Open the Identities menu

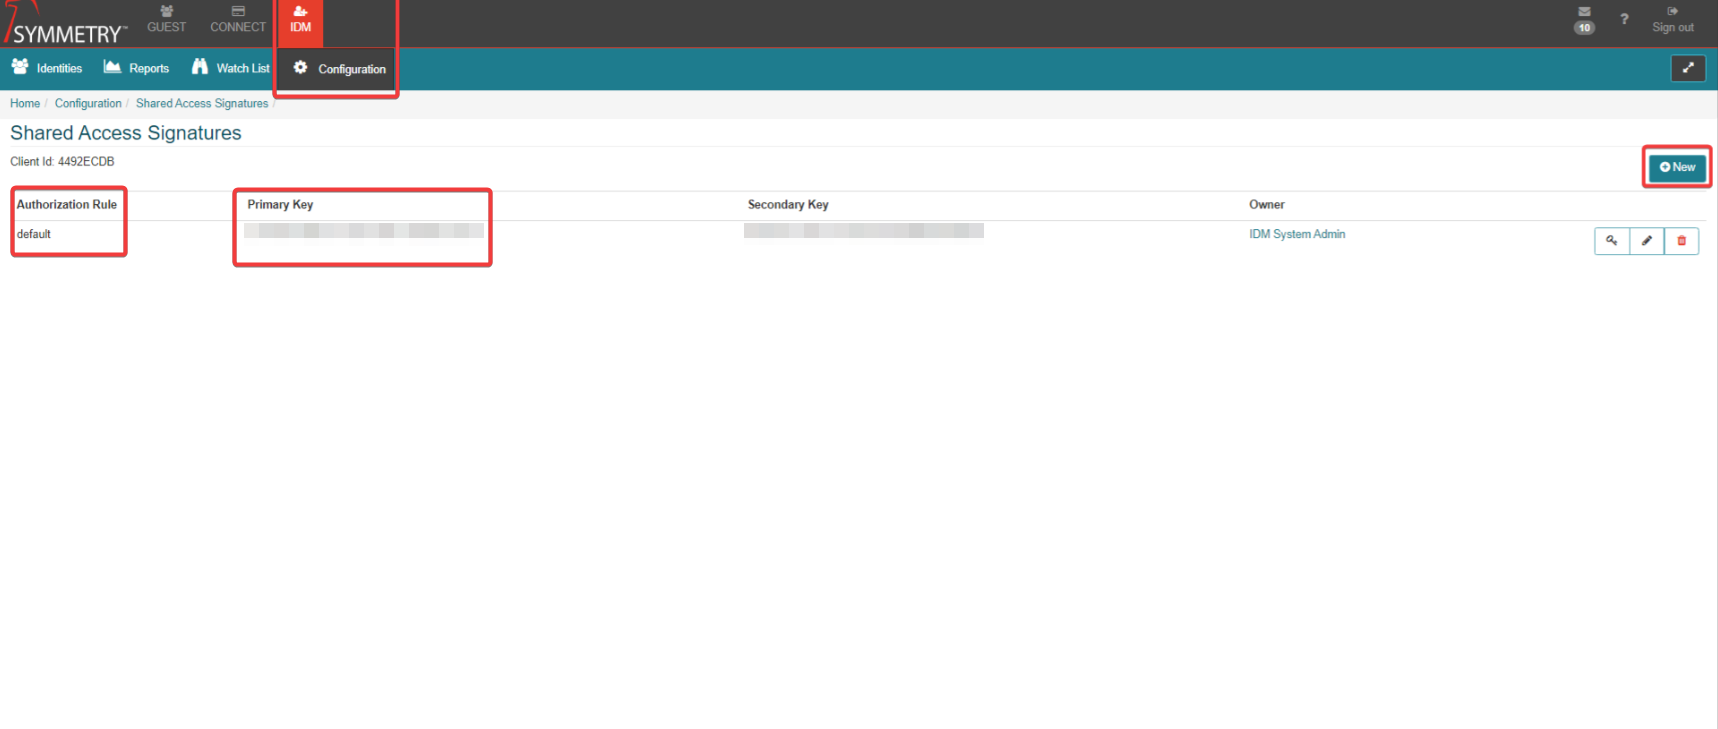point(47,68)
